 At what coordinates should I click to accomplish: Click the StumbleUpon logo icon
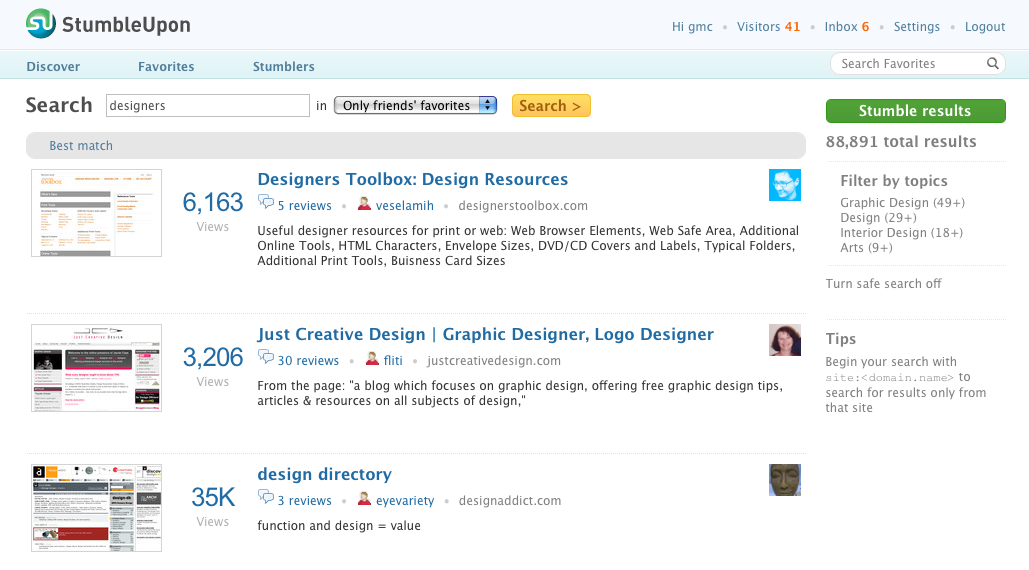(x=41, y=24)
